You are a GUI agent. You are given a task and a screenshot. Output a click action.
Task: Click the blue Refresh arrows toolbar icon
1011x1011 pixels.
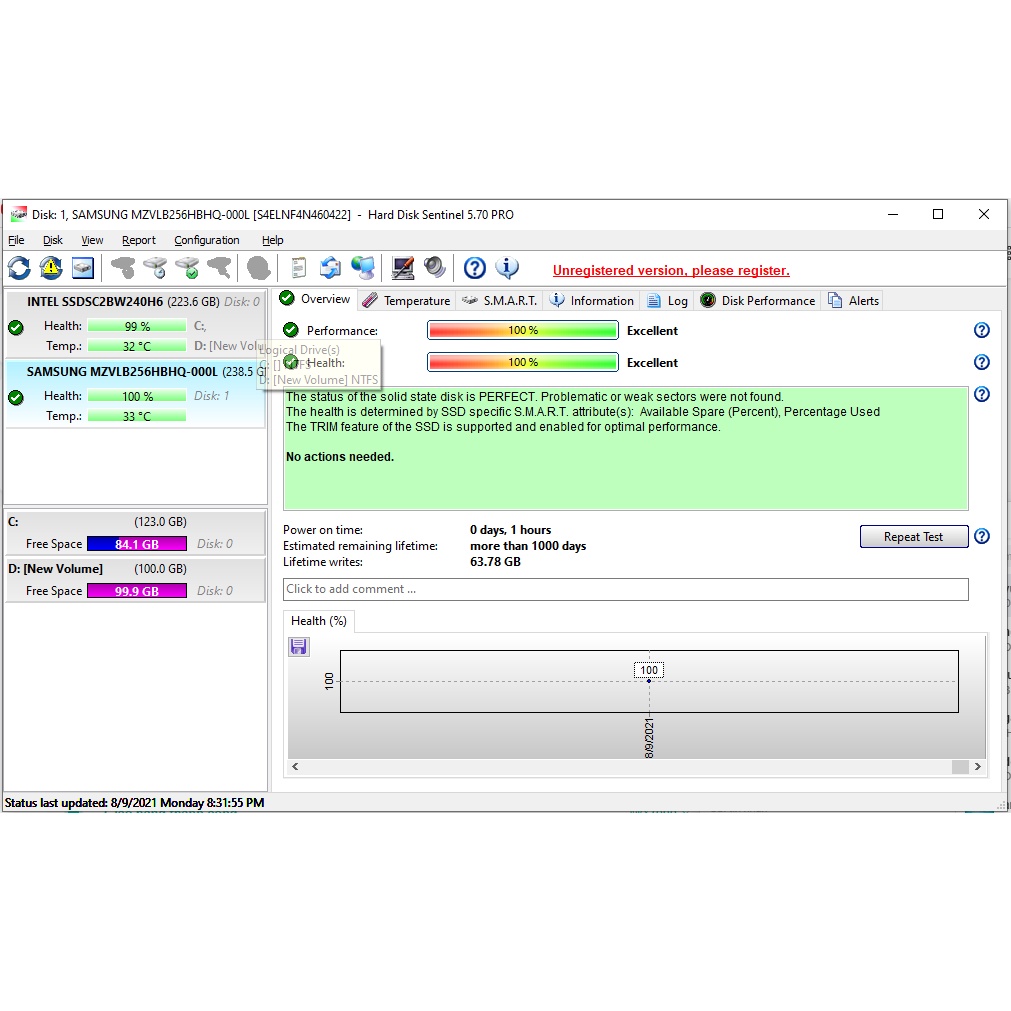click(19, 268)
